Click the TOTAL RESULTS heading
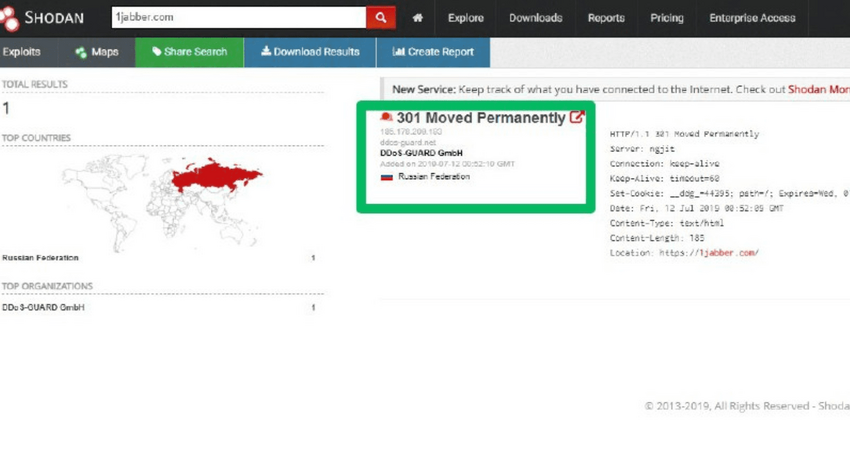 35,84
